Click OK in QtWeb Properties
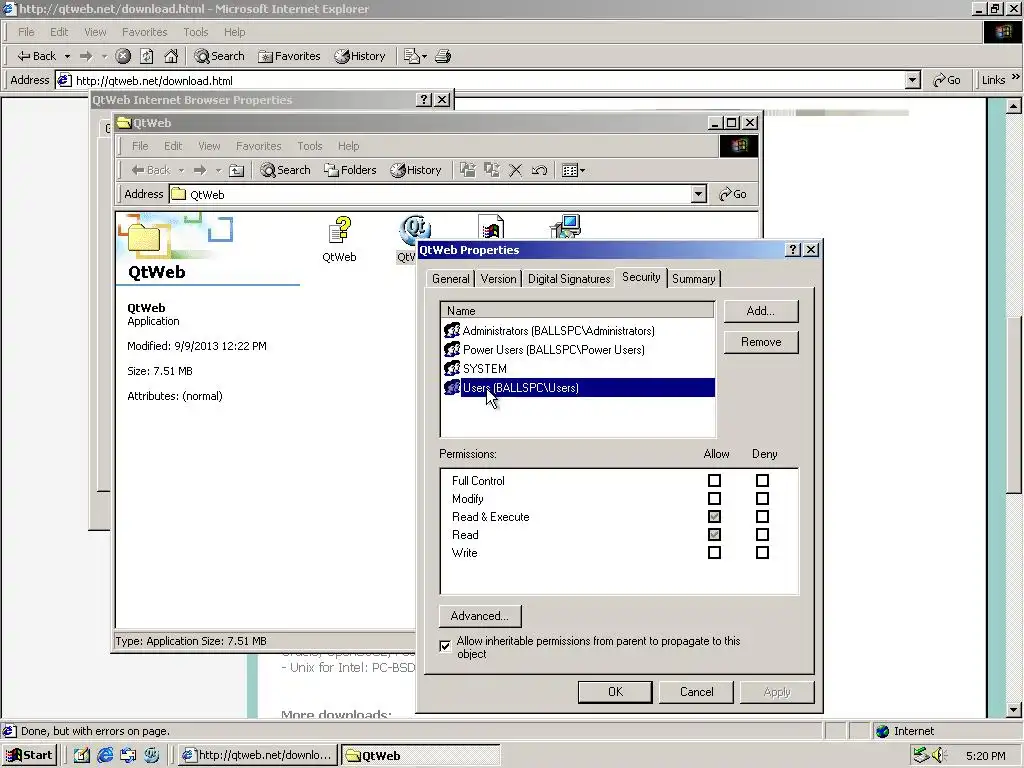The width and height of the screenshot is (1024, 768). [615, 692]
